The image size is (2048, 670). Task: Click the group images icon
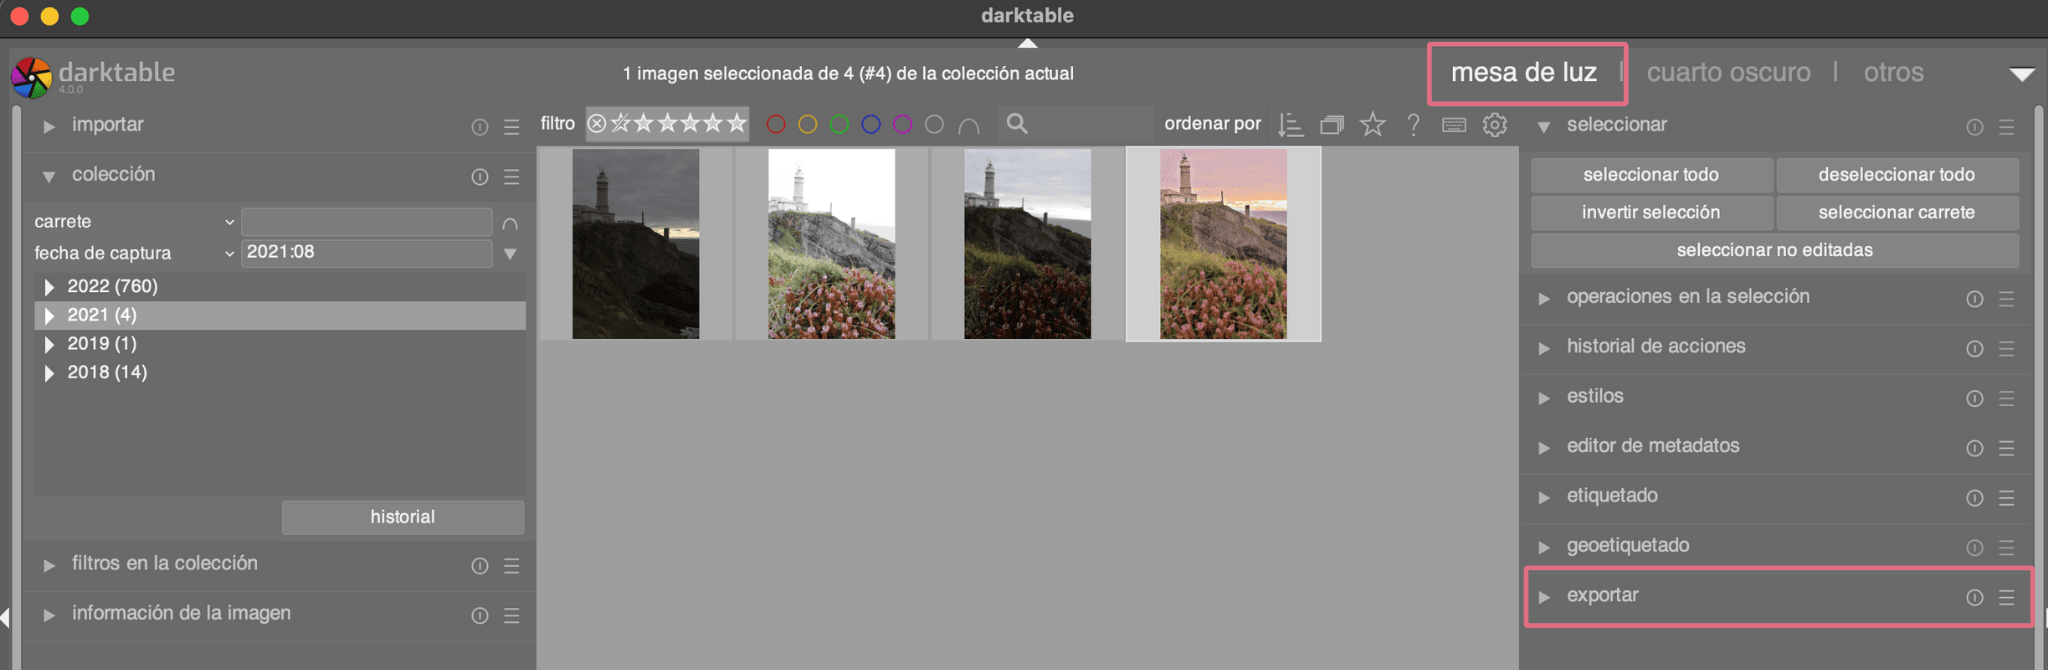1332,125
